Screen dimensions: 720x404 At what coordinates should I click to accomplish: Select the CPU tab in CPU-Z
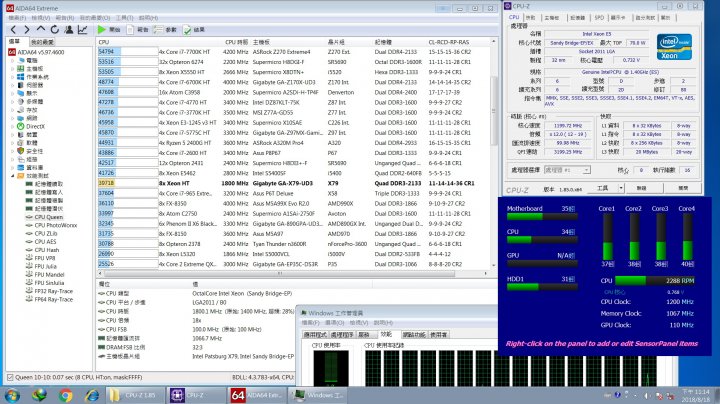514,17
